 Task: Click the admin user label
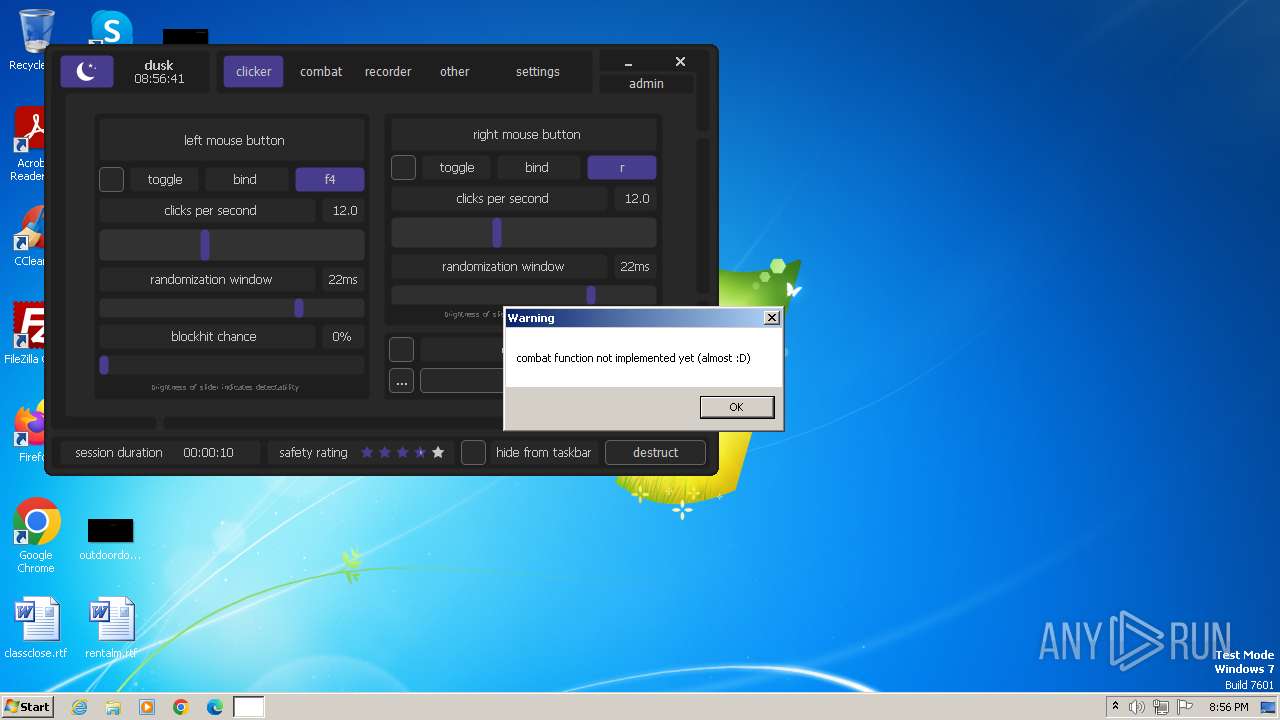click(x=646, y=83)
